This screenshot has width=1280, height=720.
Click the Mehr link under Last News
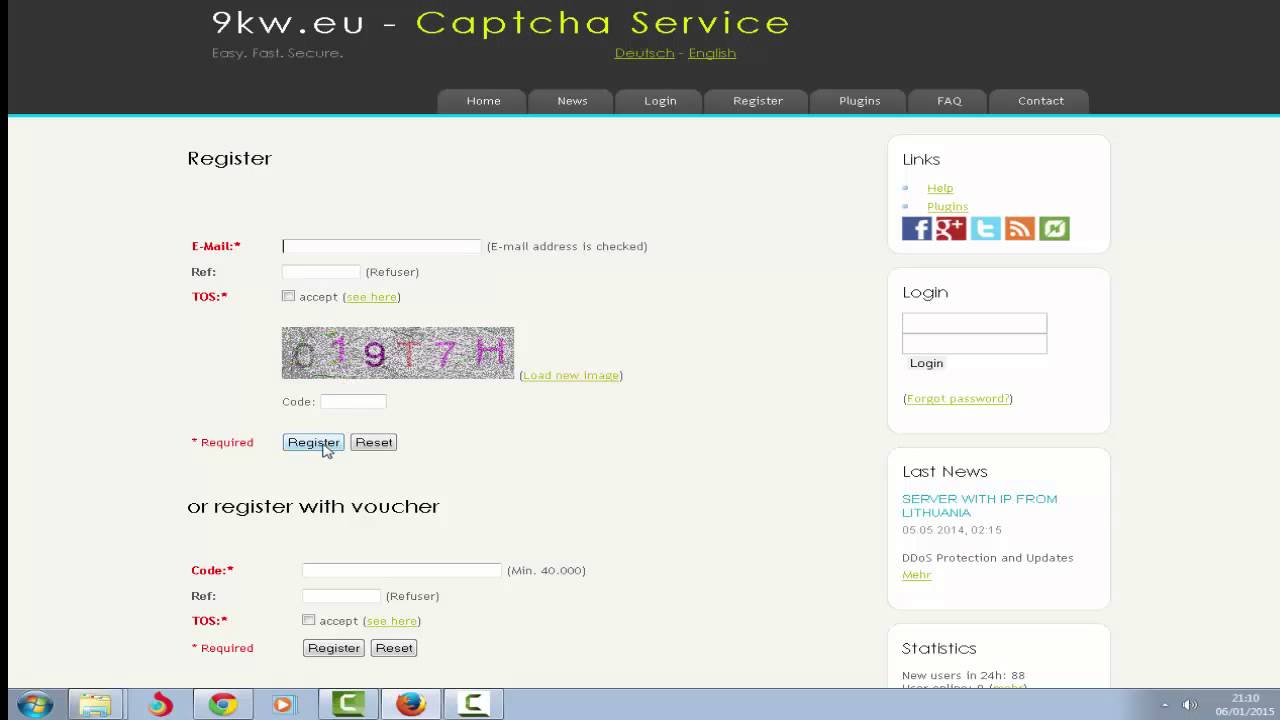coord(916,575)
